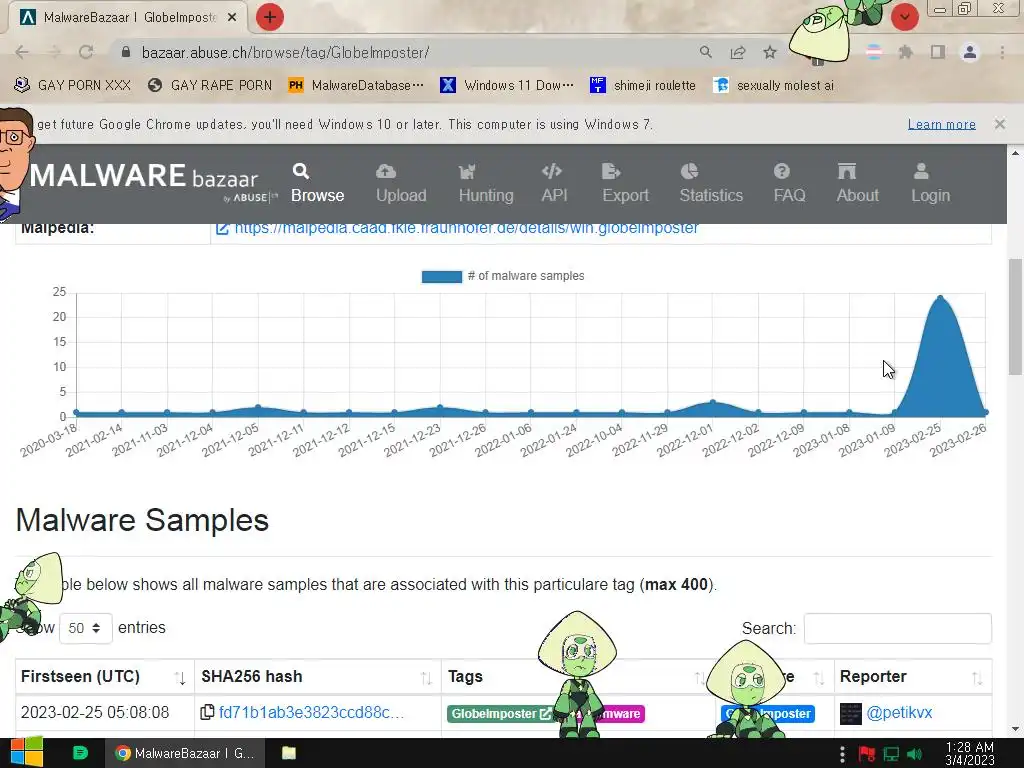Viewport: 1024px width, 768px height.
Task: Click the MalwareBazaar logo
Action: point(153,181)
